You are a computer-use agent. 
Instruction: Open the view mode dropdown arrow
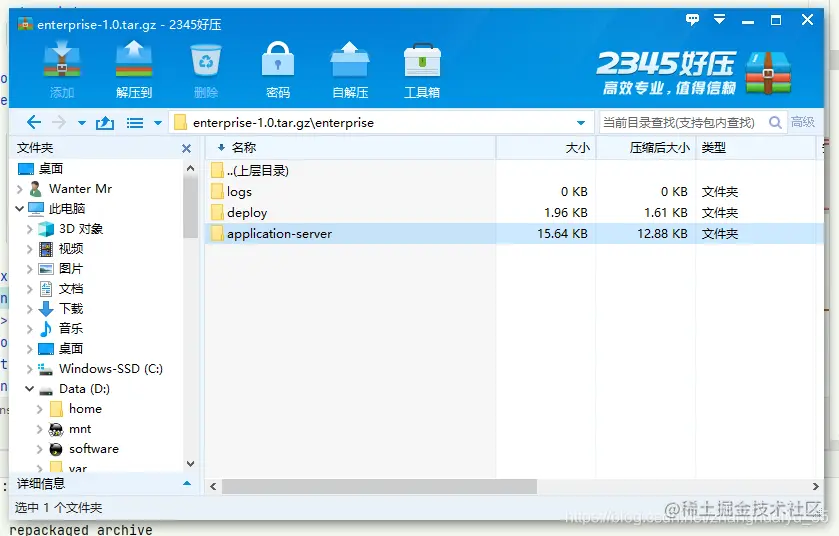(158, 123)
